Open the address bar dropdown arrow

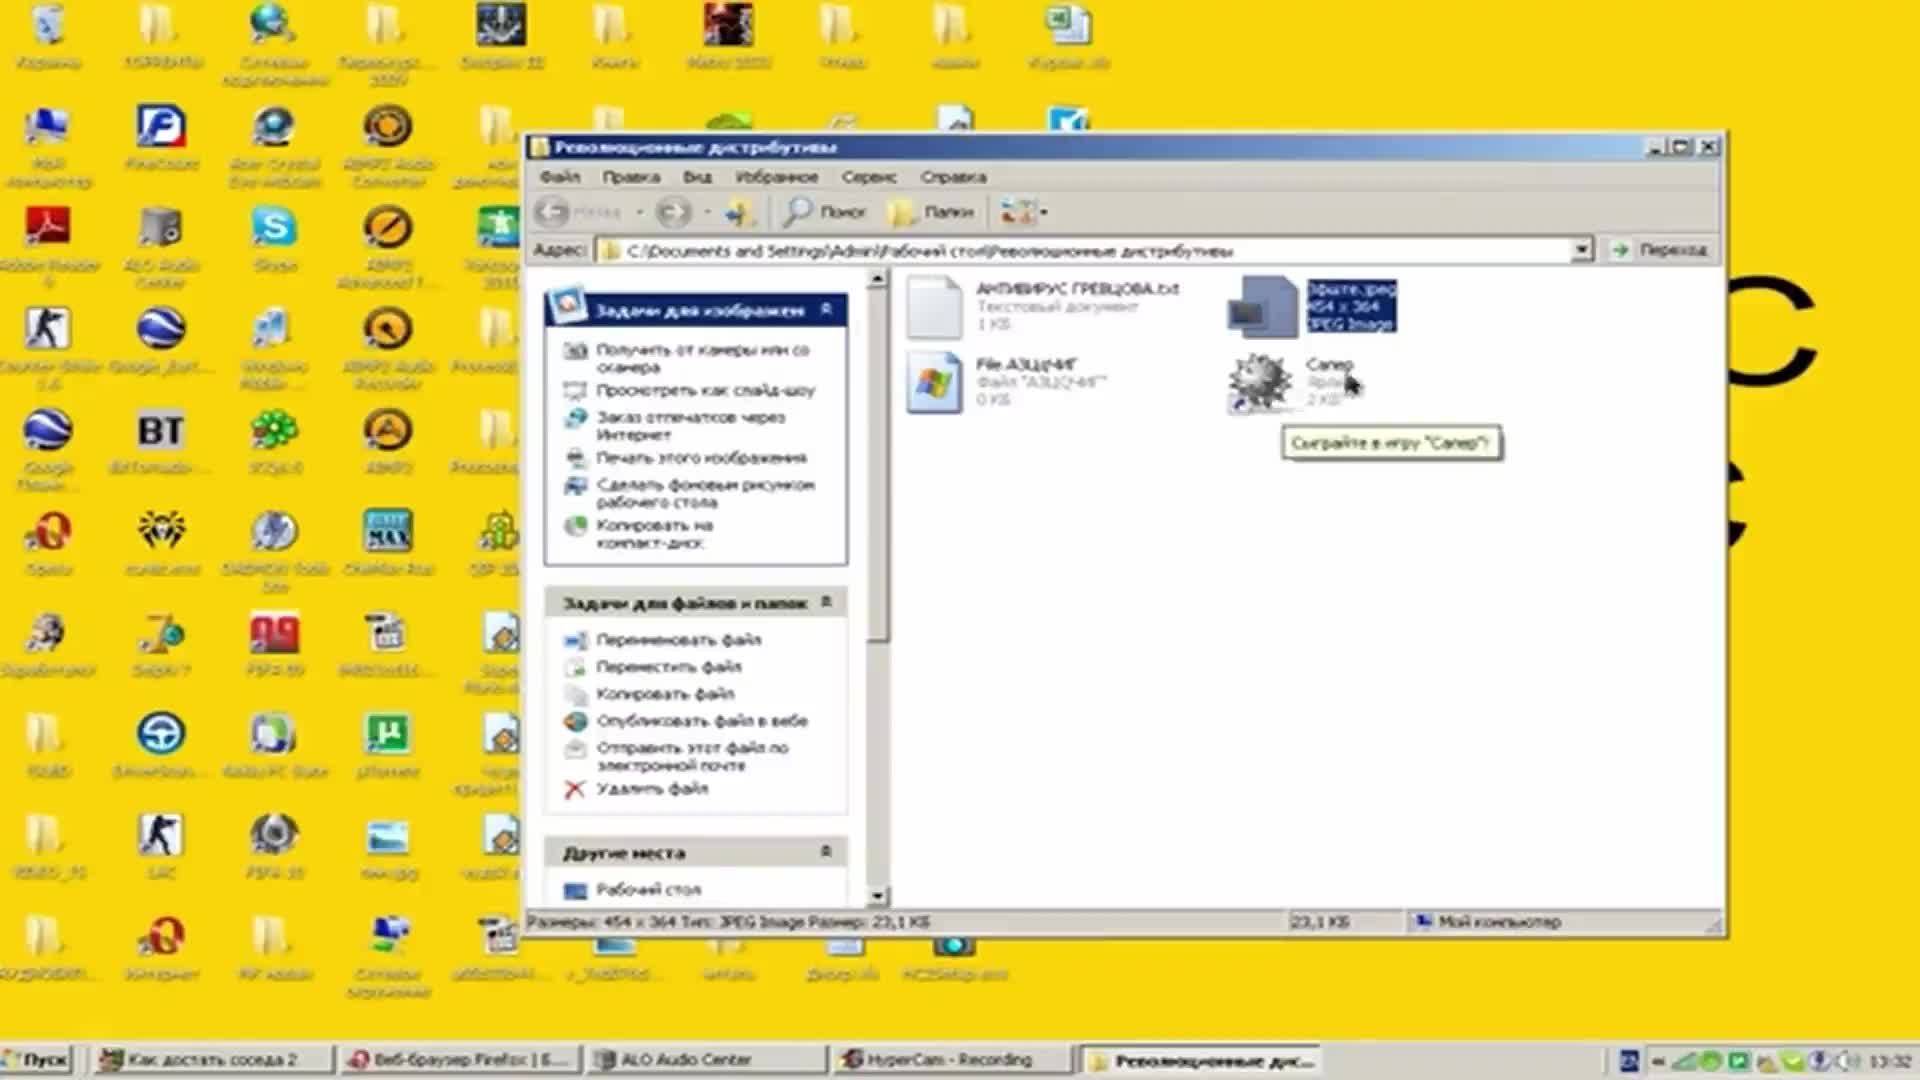tap(1581, 250)
